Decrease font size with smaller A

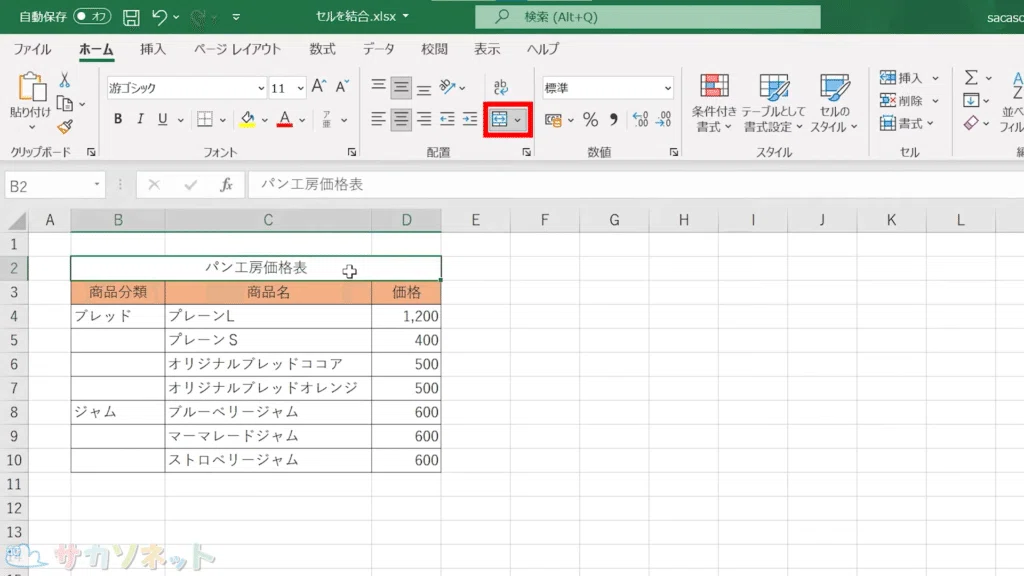[342, 87]
